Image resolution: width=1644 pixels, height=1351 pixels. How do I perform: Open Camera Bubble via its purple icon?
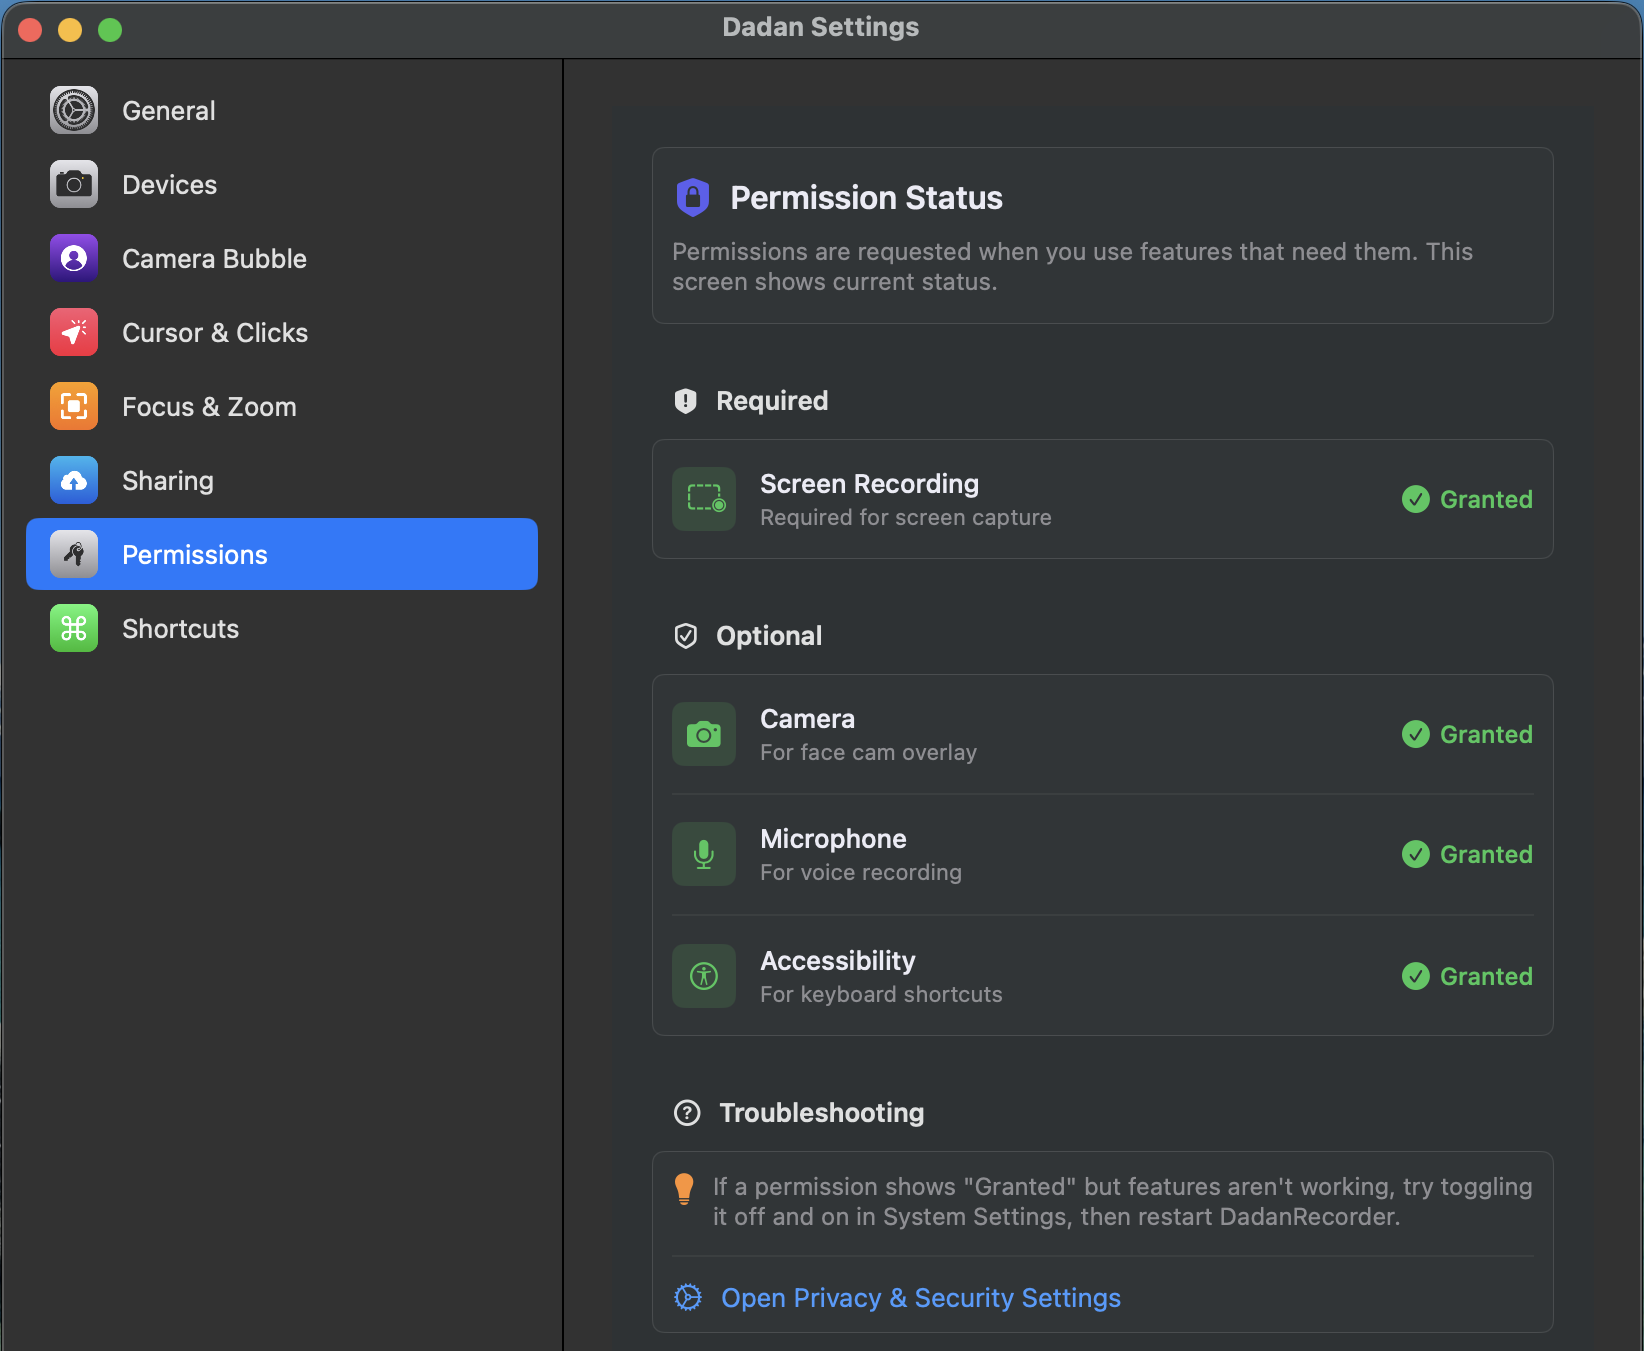click(x=73, y=258)
